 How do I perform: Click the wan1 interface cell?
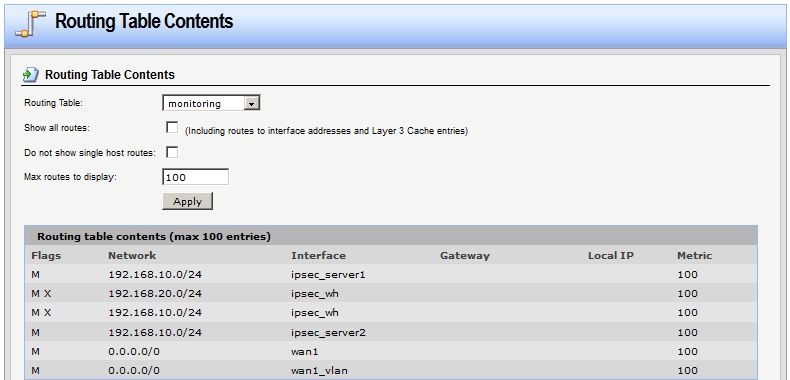coord(305,352)
